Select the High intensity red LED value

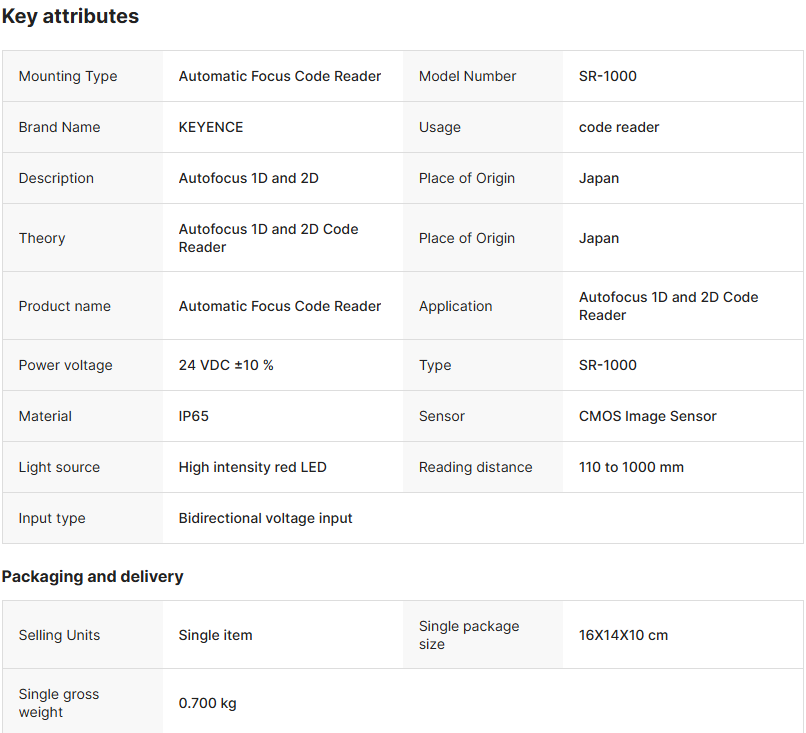pyautogui.click(x=252, y=467)
